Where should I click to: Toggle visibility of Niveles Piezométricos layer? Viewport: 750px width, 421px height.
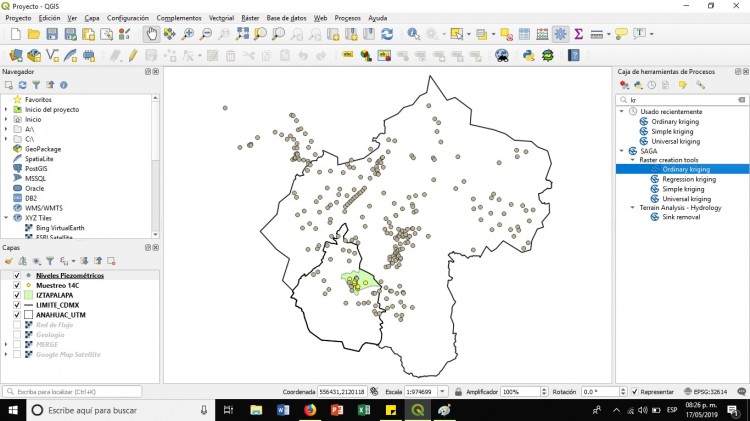point(17,276)
